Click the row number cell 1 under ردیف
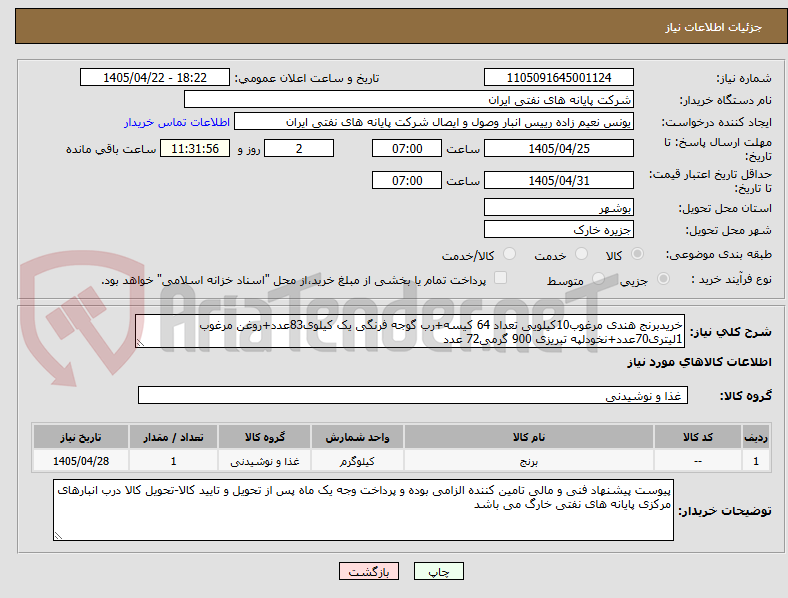The image size is (788, 598). point(756,461)
